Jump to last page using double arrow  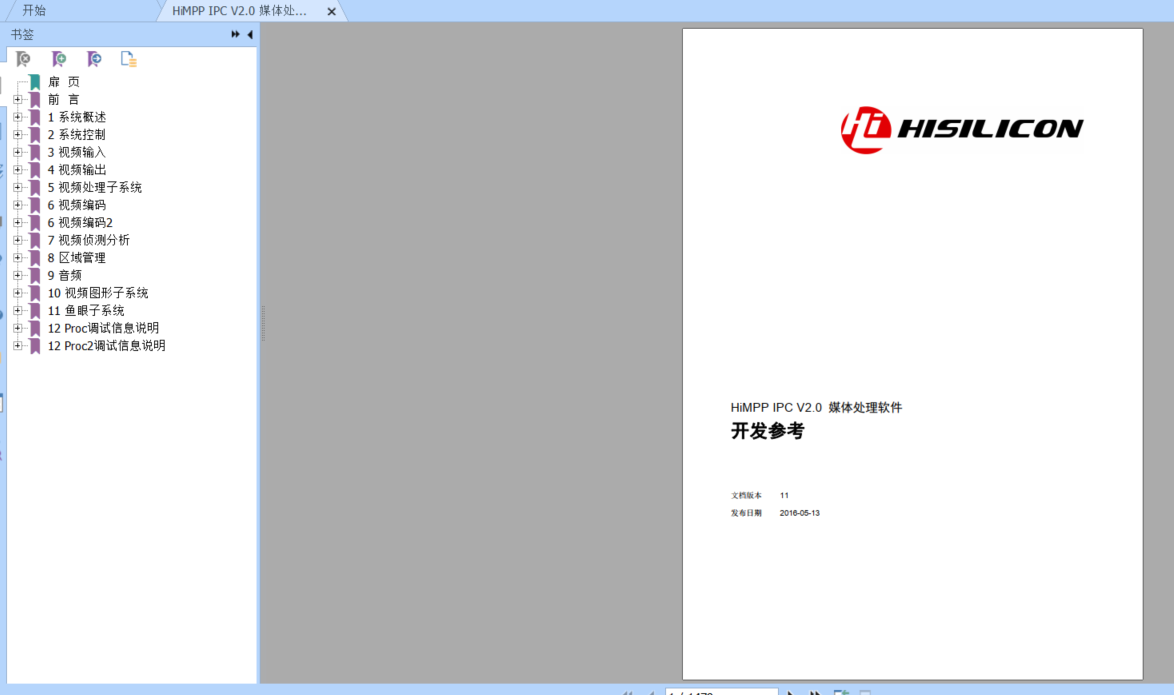coord(815,692)
